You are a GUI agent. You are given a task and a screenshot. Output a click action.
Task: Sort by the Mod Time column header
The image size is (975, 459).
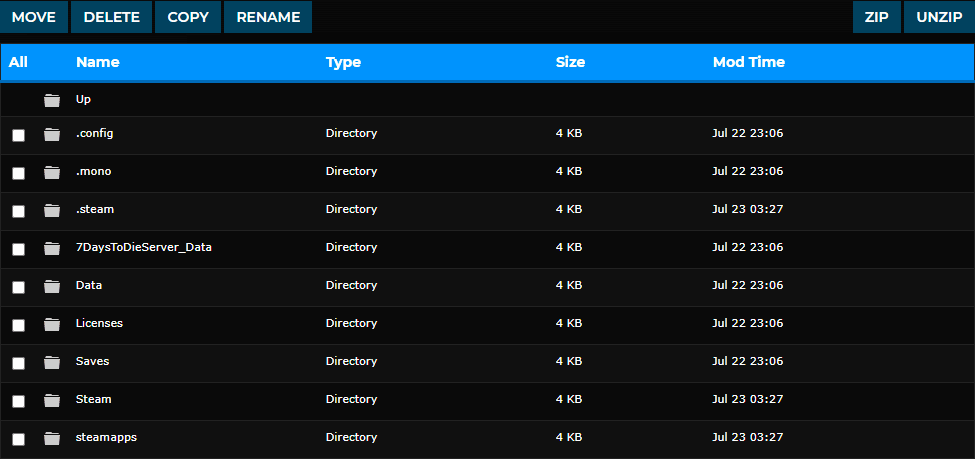(749, 62)
